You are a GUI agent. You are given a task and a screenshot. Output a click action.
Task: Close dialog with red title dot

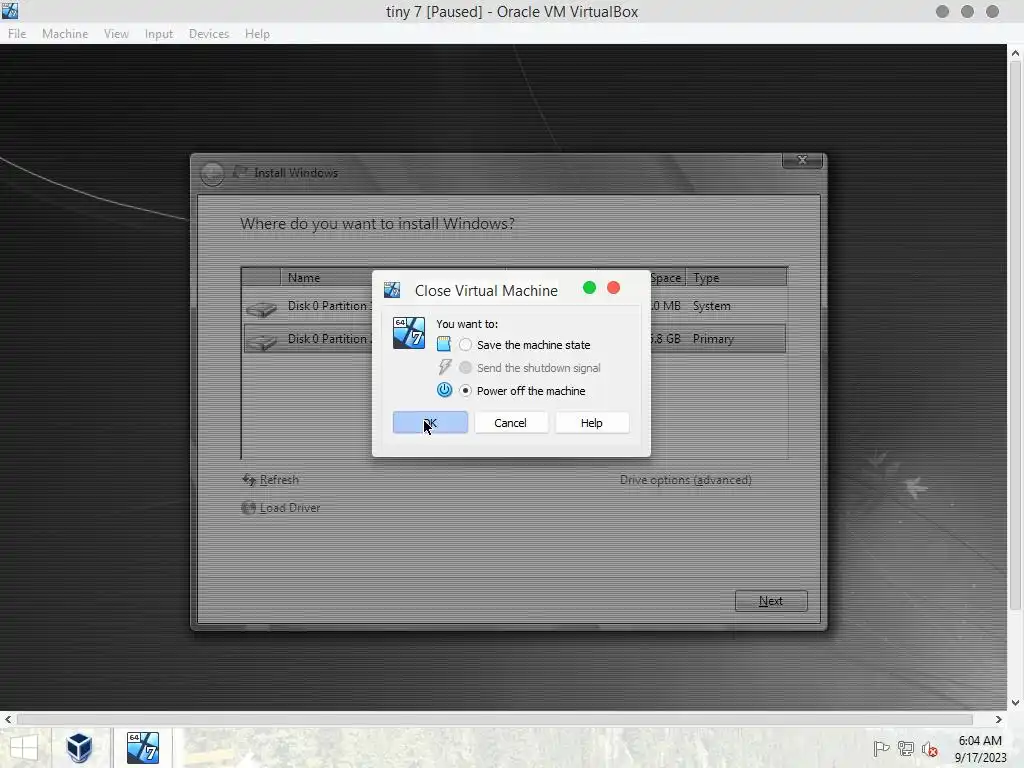click(x=613, y=288)
